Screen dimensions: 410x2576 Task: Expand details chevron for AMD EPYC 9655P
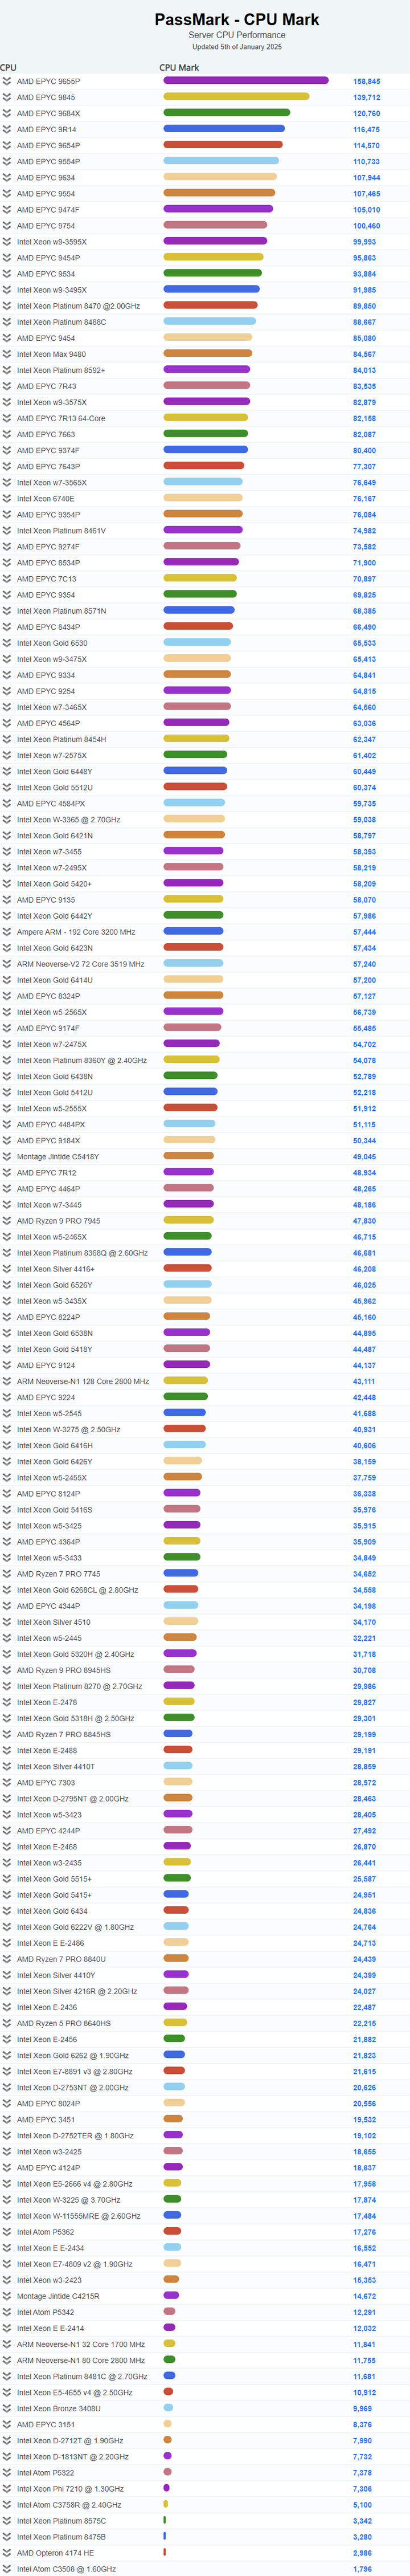coord(7,81)
